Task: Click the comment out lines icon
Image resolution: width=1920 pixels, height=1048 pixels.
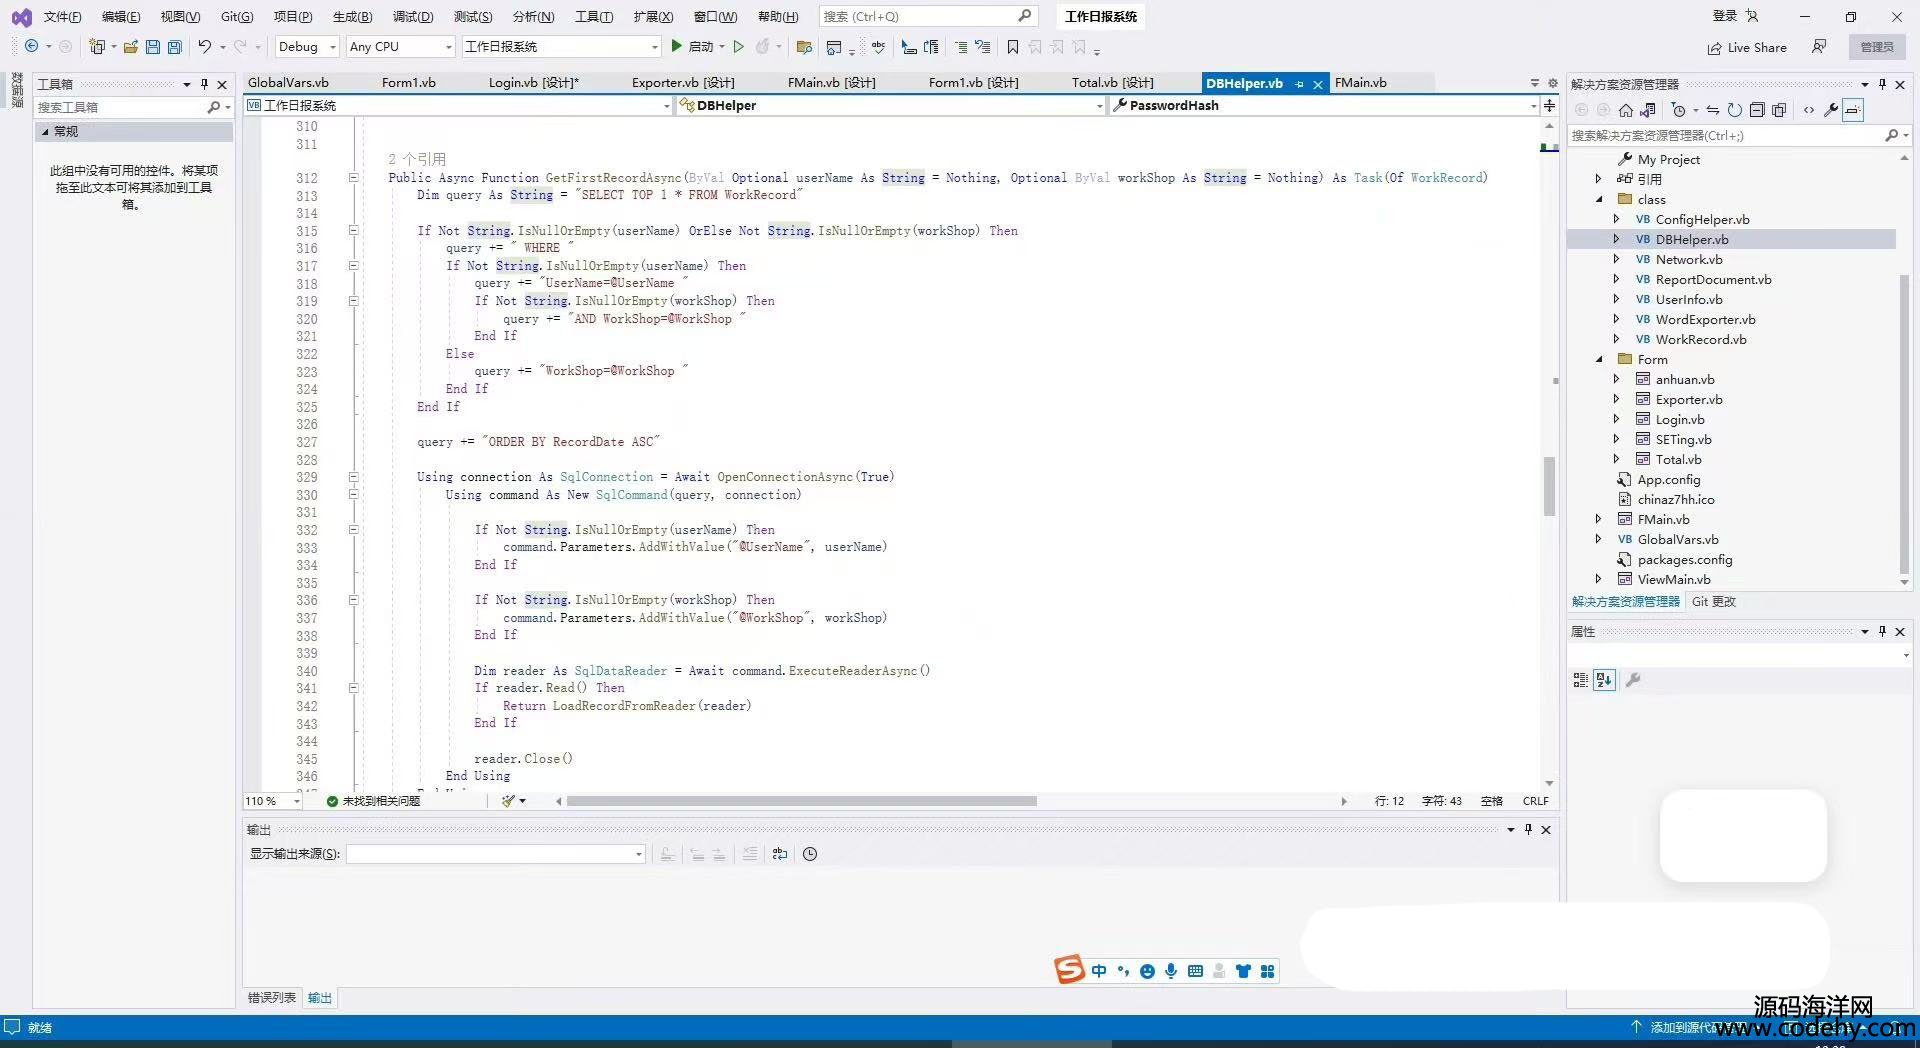Action: click(961, 47)
